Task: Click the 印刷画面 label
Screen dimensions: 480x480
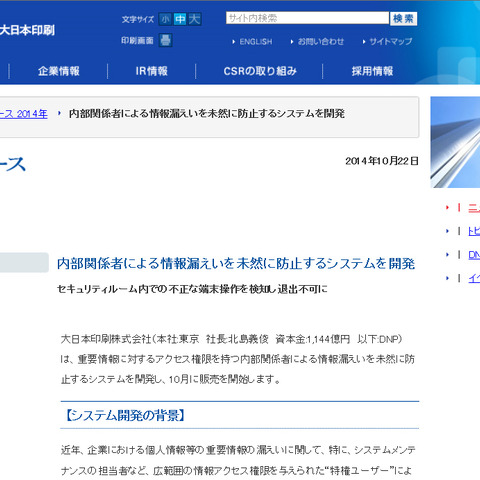Action: coord(137,41)
